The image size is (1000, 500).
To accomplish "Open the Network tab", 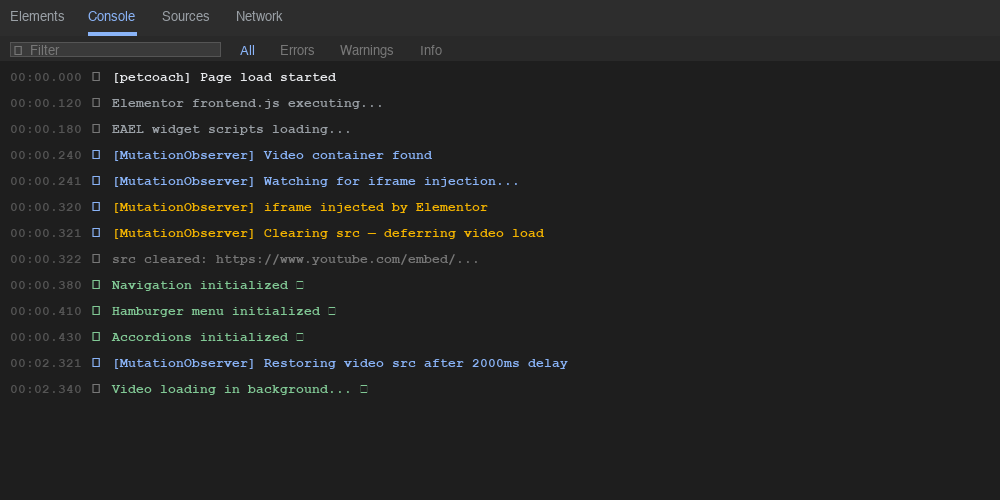I will pos(259,17).
